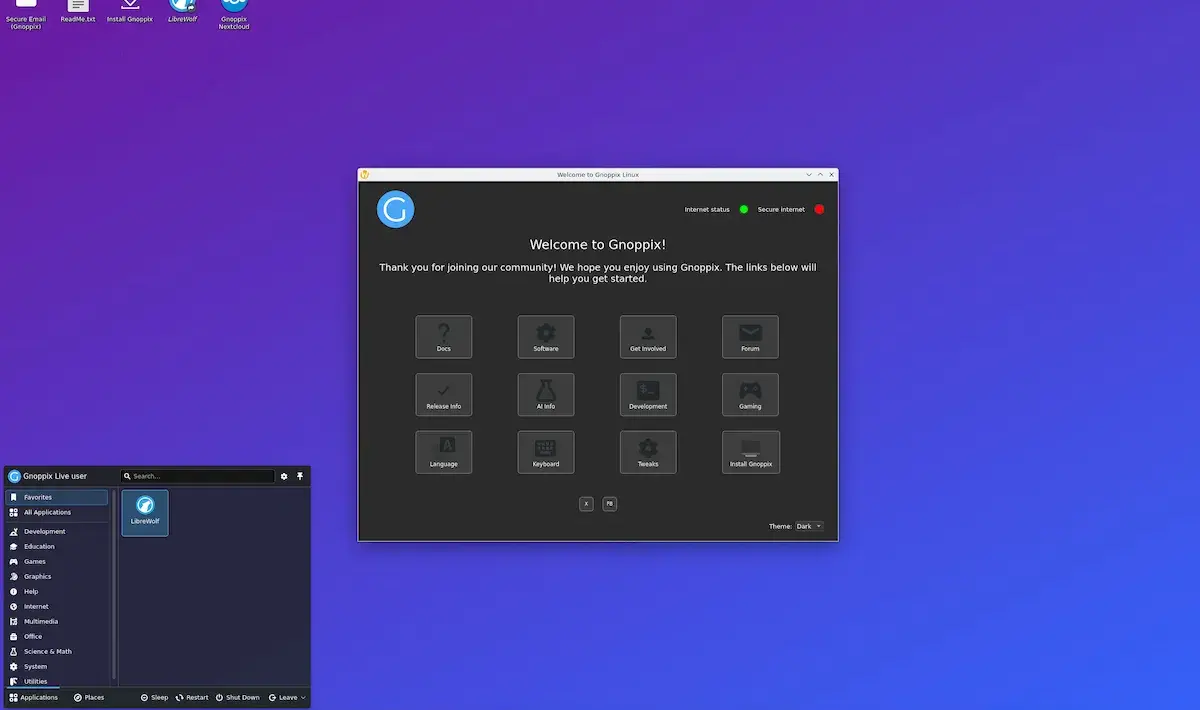Screen dimensions: 1200x710
Task: Open the LibreWolf desktop shortcut
Action: (182, 12)
